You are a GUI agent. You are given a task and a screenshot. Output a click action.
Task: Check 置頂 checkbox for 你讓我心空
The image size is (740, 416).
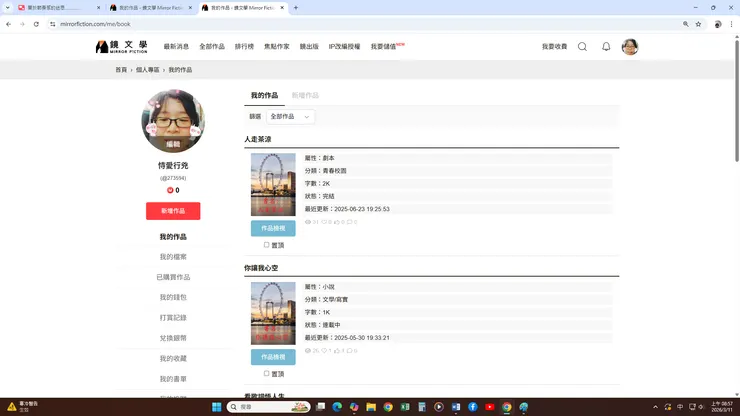click(267, 374)
